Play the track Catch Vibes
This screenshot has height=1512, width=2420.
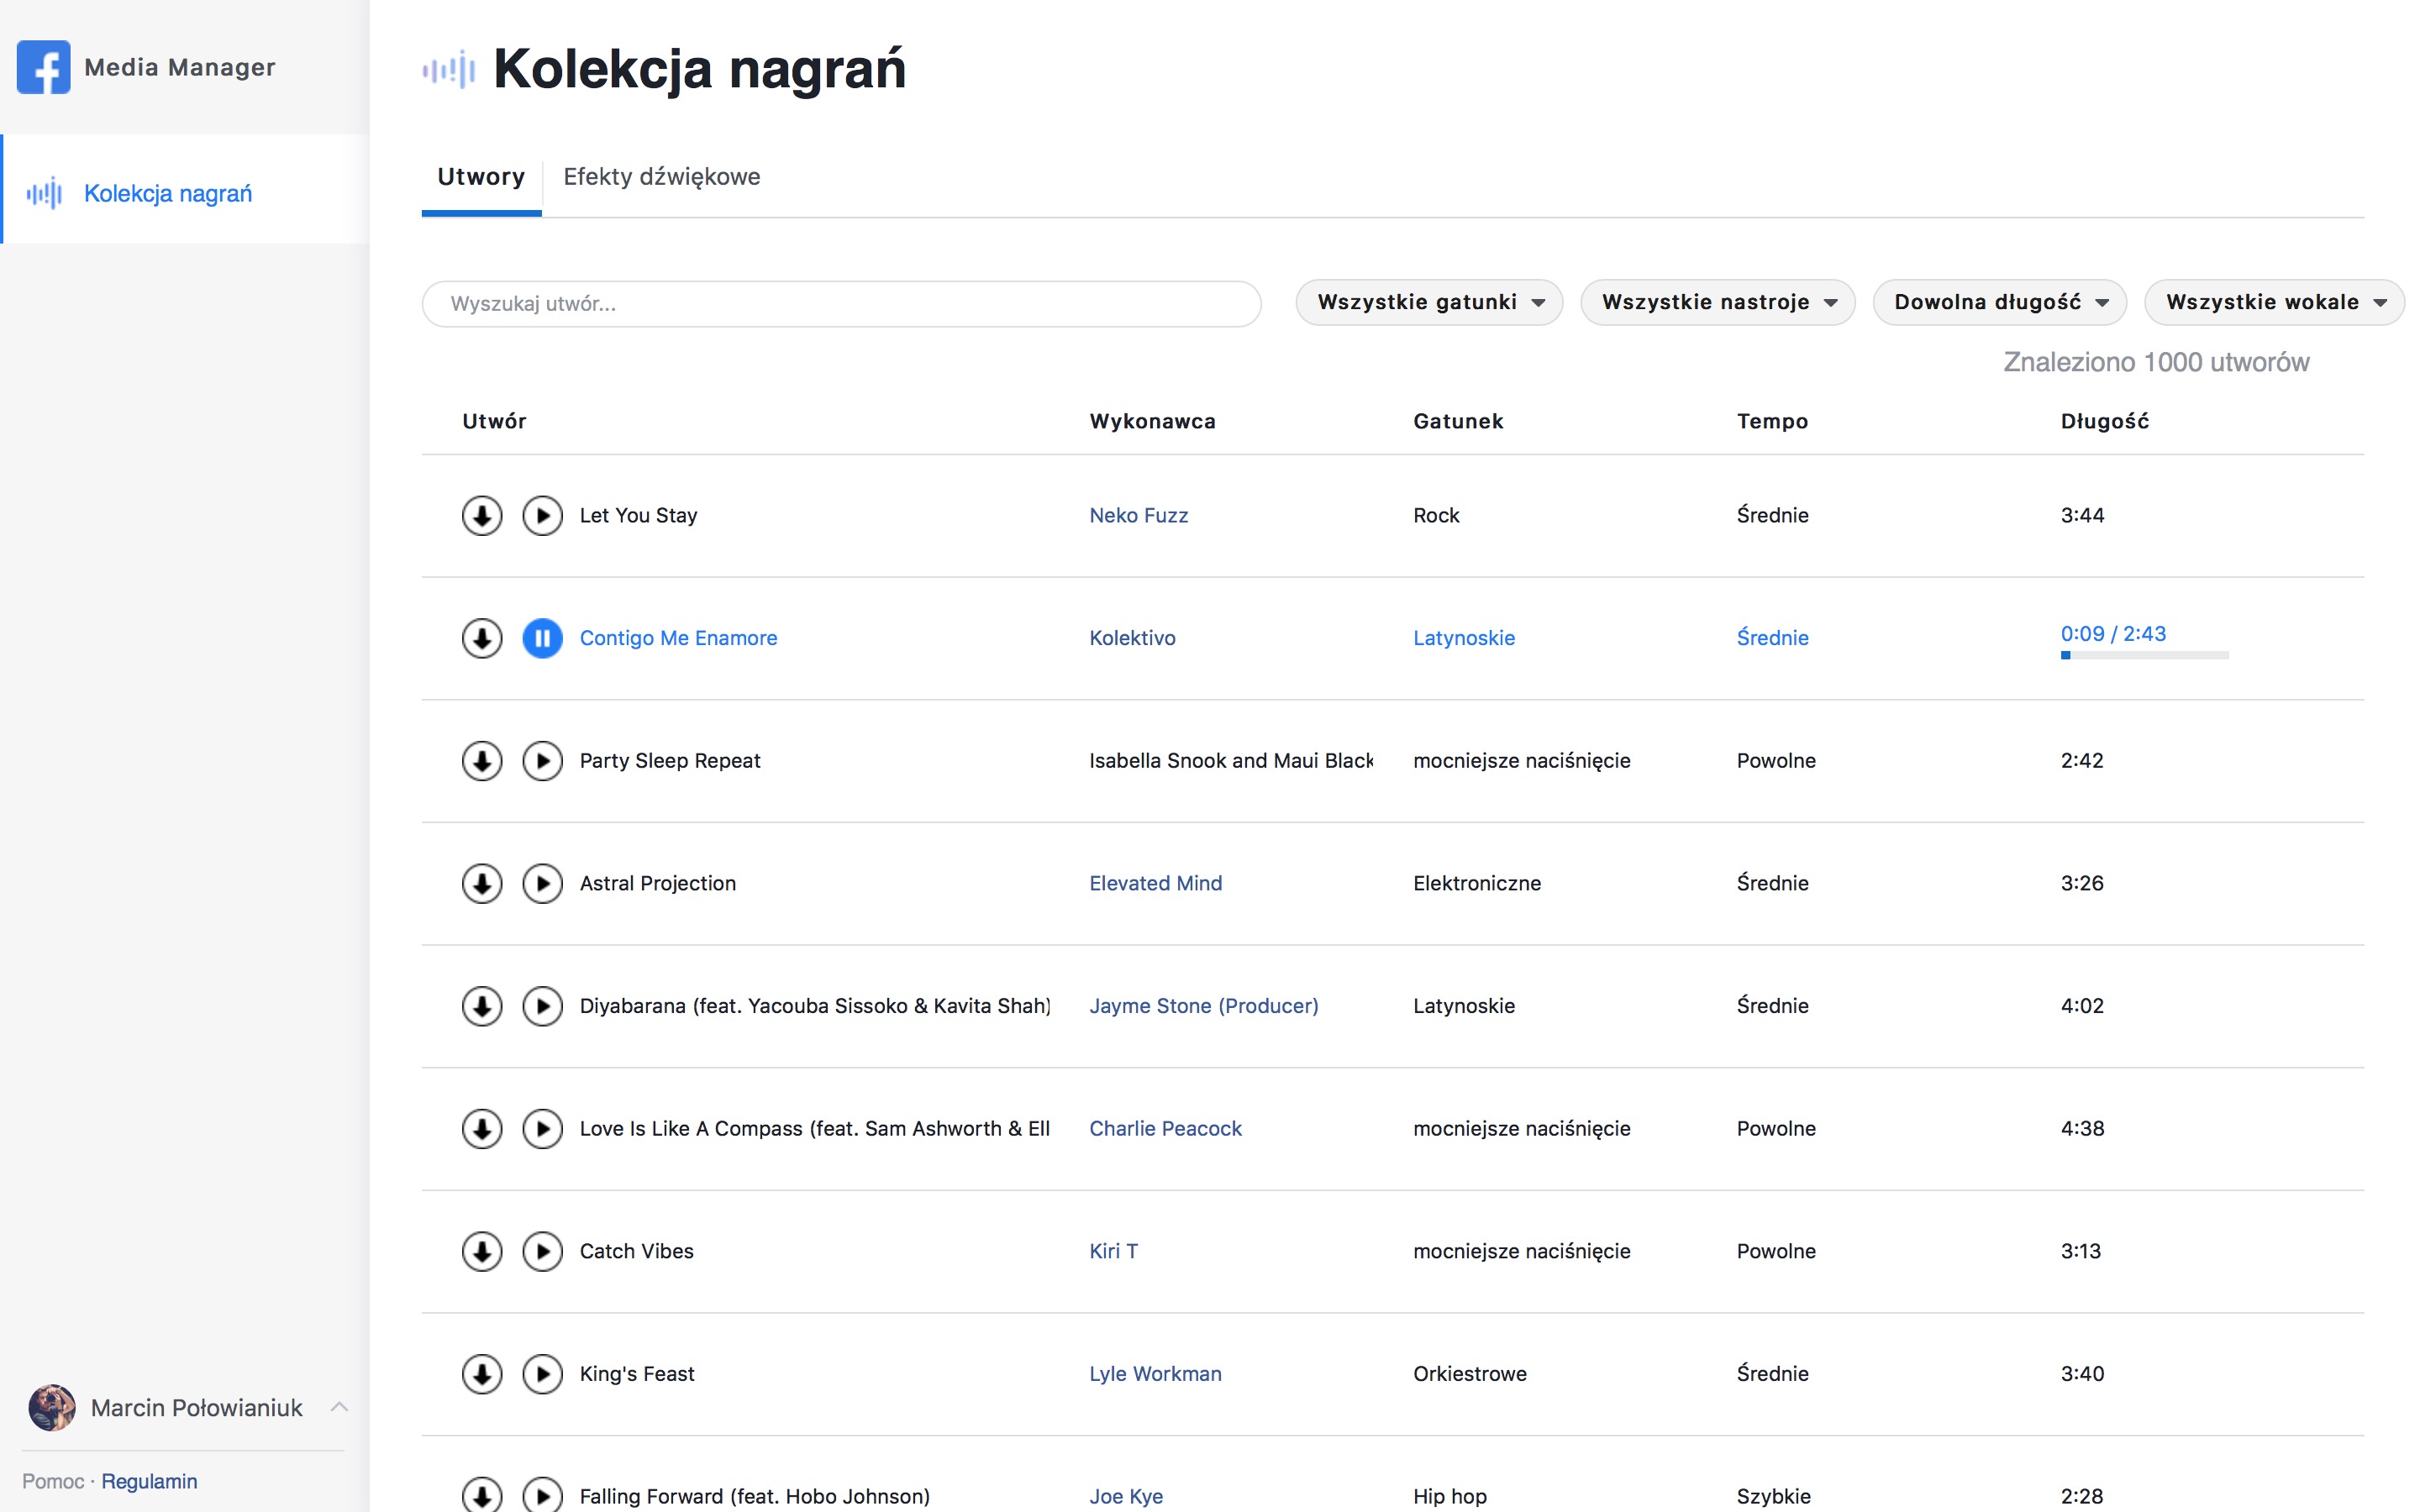pyautogui.click(x=543, y=1251)
